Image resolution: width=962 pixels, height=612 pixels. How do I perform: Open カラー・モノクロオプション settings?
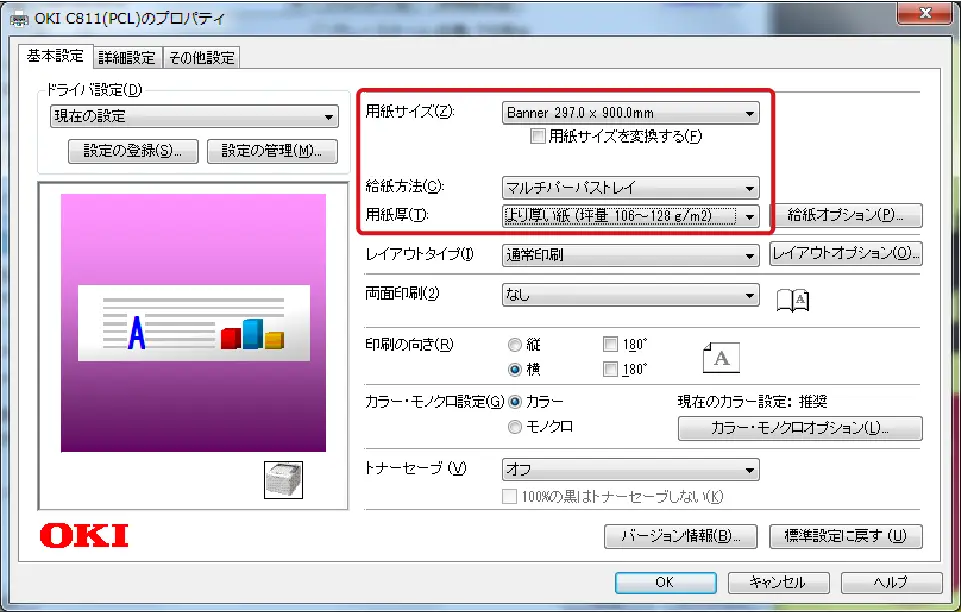pyautogui.click(x=800, y=428)
